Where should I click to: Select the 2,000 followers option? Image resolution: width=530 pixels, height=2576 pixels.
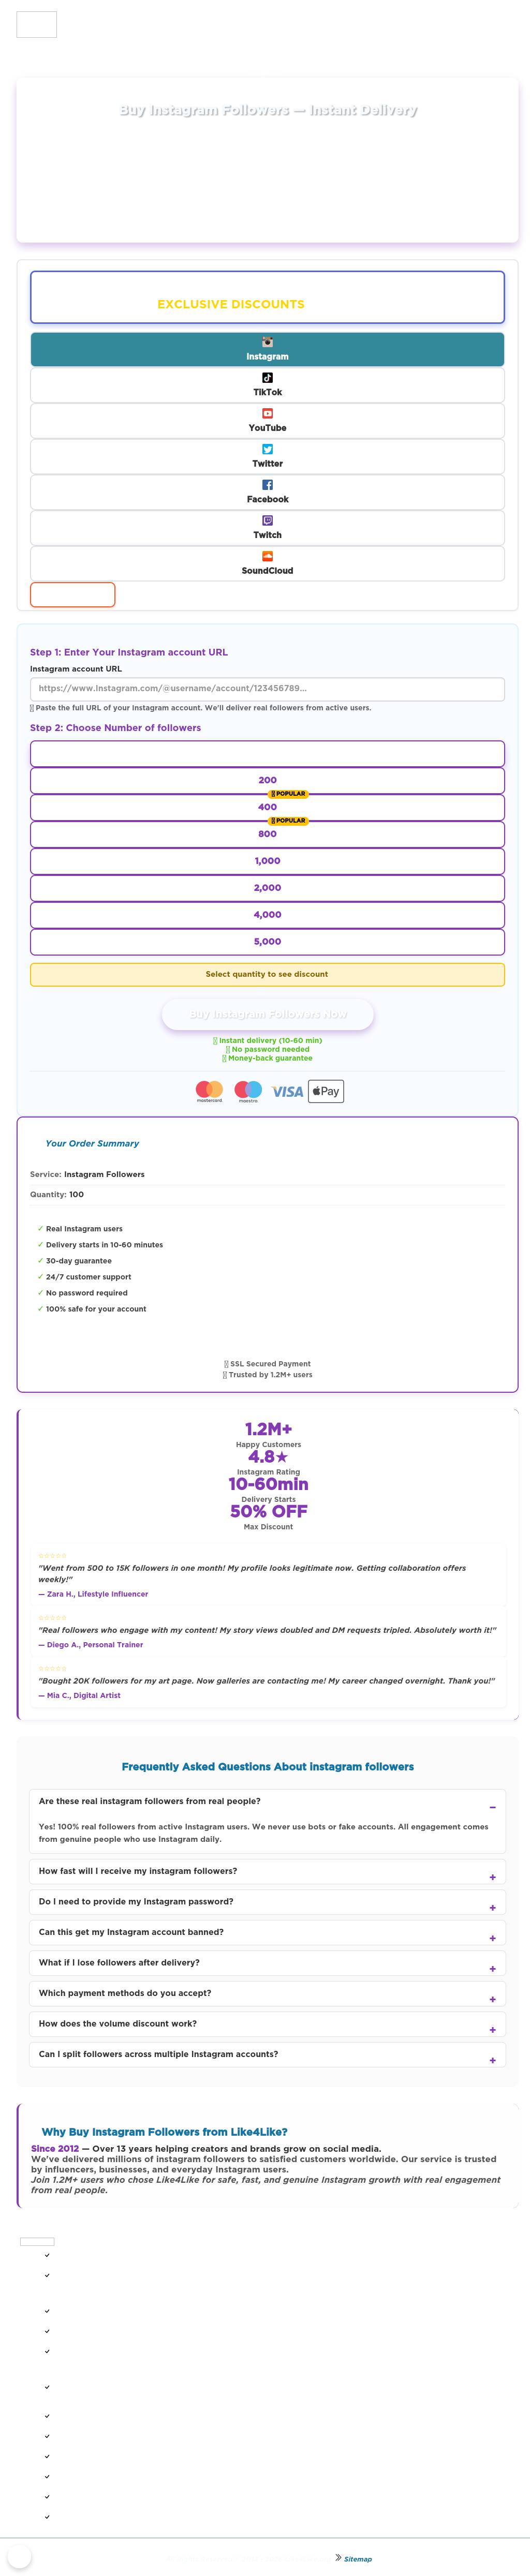(267, 888)
